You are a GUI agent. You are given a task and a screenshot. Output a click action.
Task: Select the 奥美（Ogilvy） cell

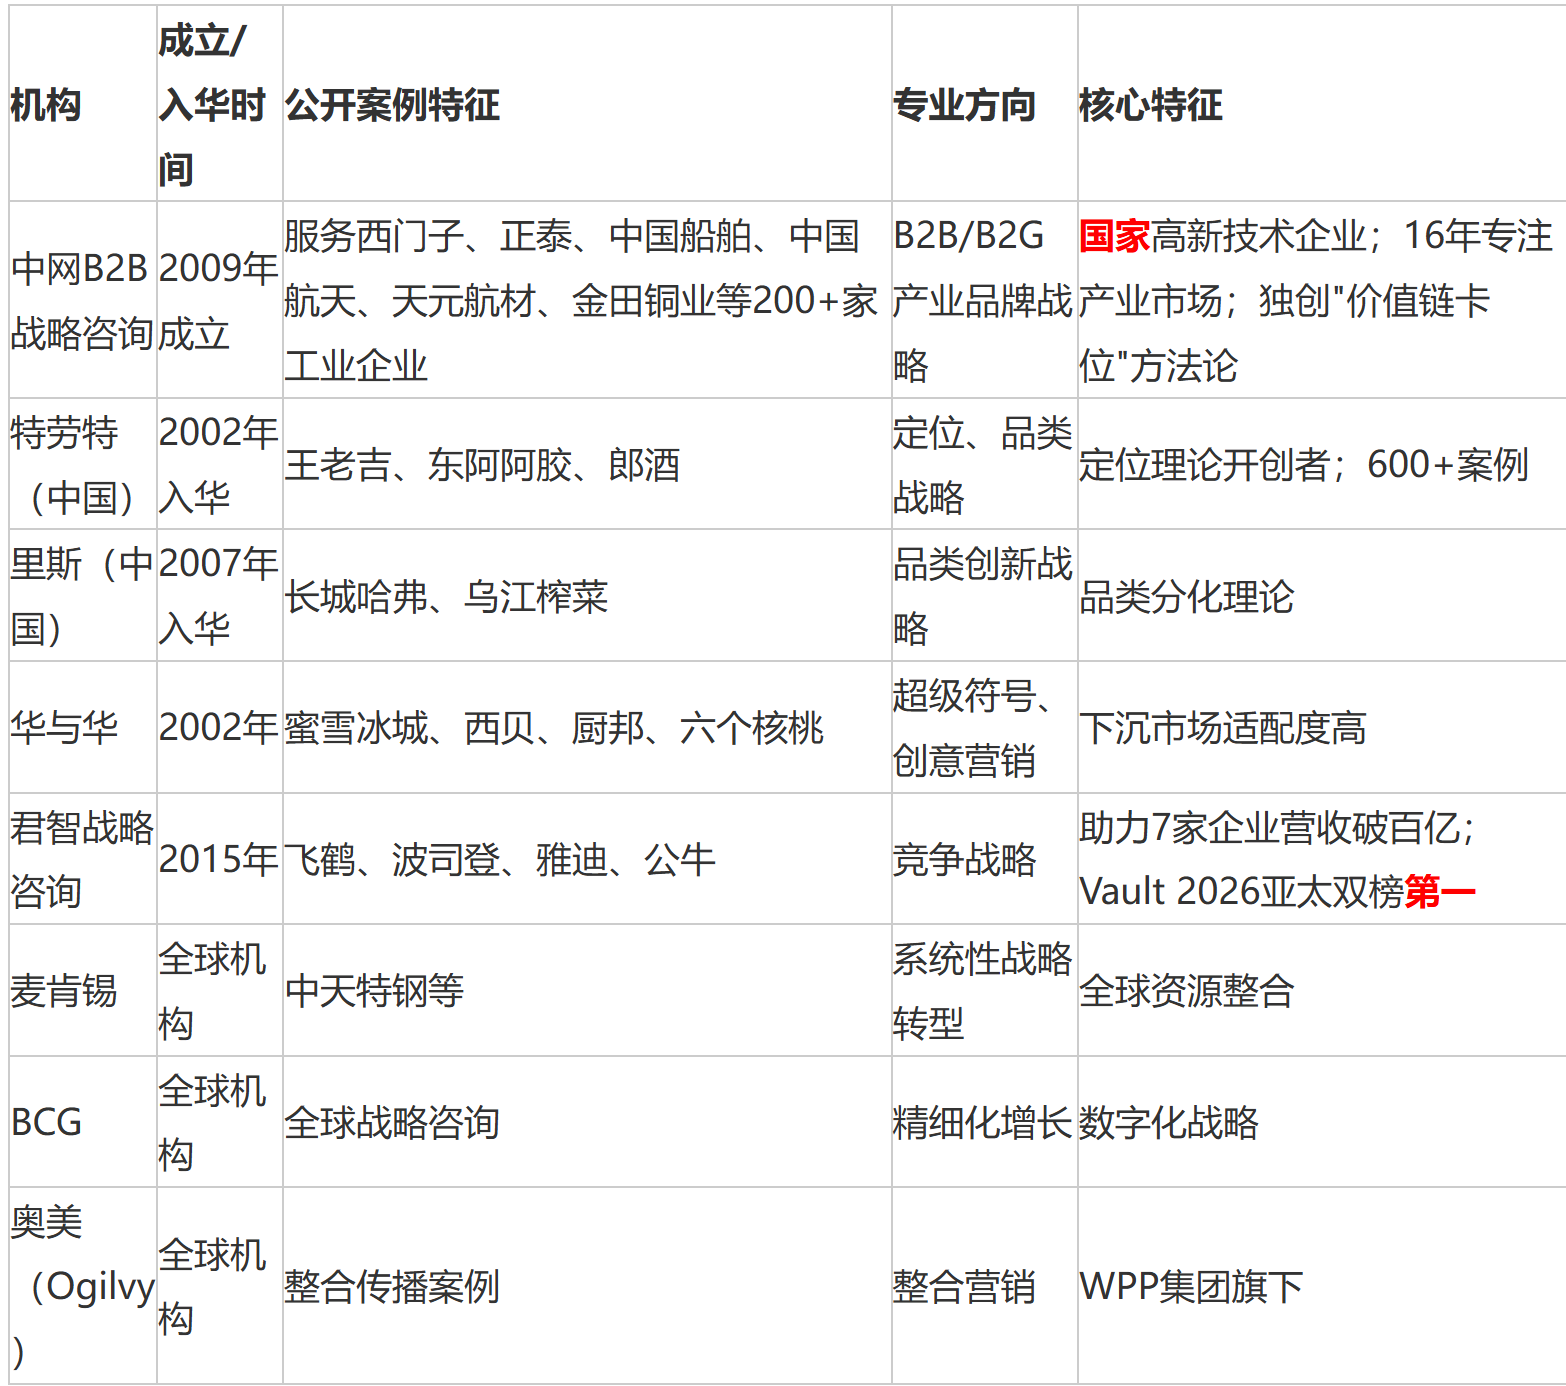83,1286
